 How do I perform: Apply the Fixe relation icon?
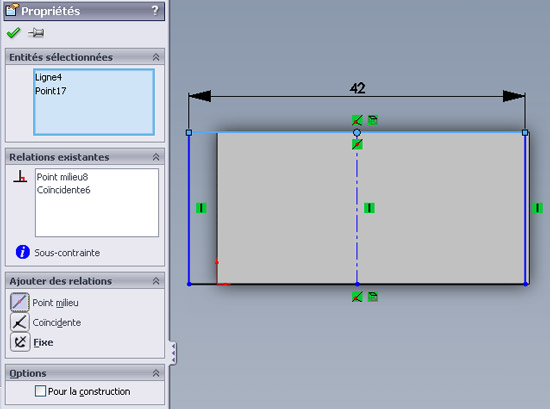click(x=20, y=342)
